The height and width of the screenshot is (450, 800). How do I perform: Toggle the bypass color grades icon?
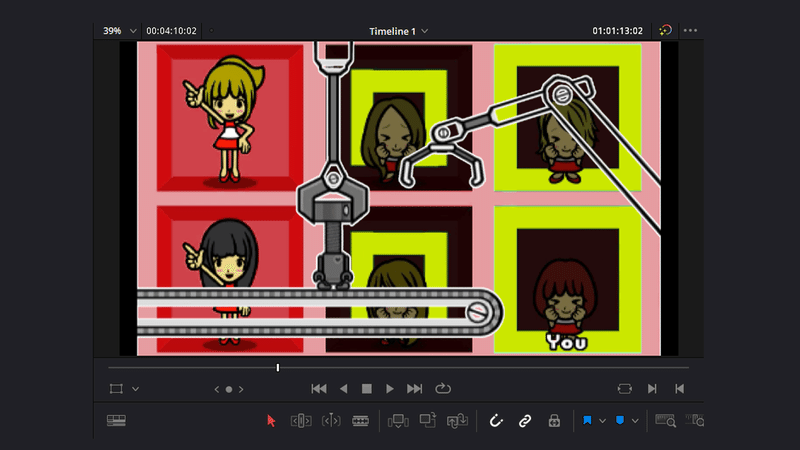[x=665, y=31]
